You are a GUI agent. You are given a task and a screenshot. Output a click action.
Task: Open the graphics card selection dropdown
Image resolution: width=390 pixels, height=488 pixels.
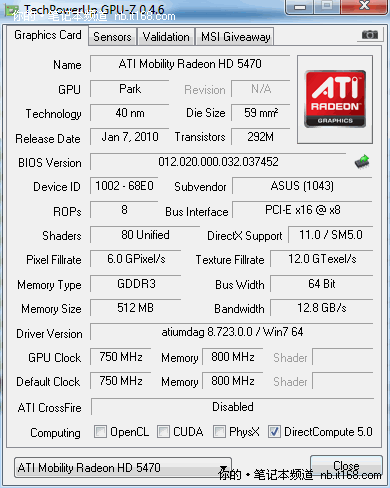(x=123, y=467)
